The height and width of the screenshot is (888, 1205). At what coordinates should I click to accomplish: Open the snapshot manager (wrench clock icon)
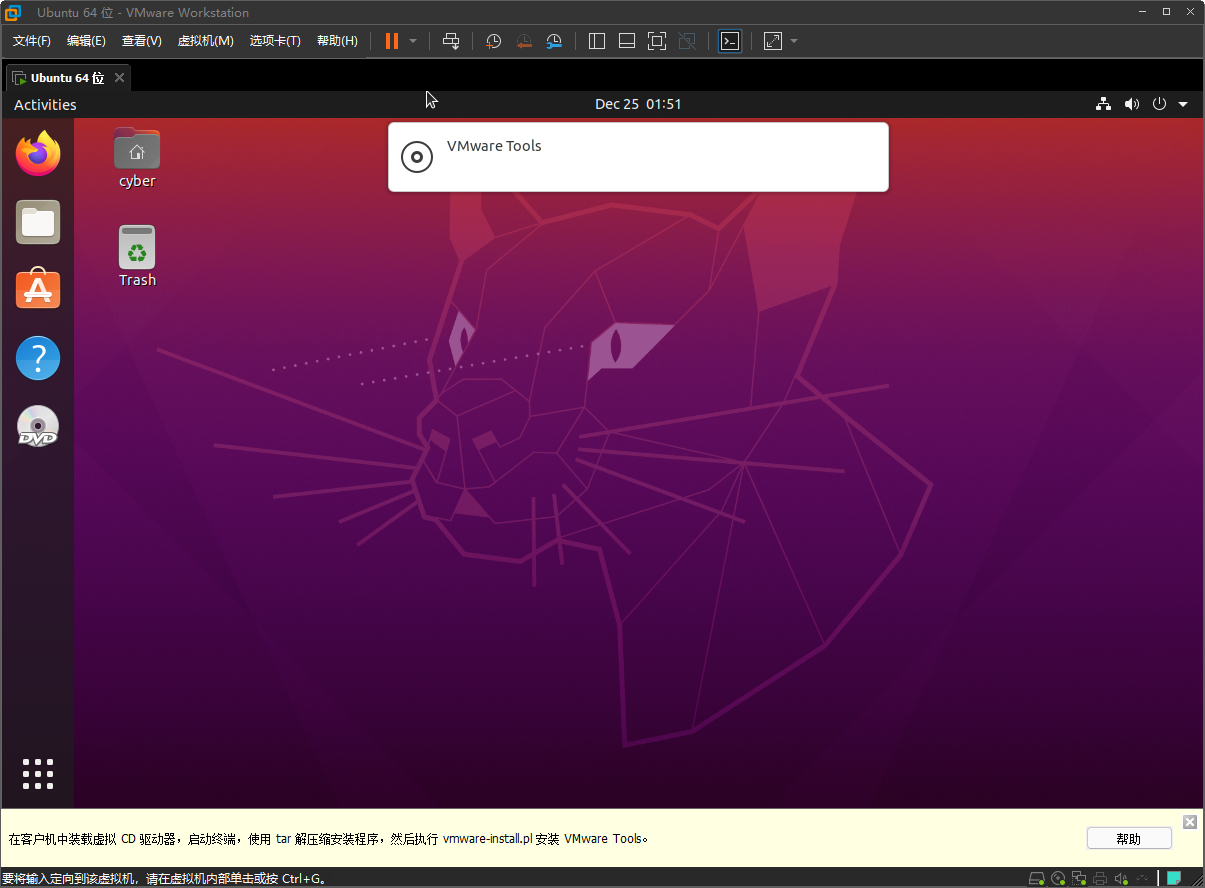click(x=554, y=41)
